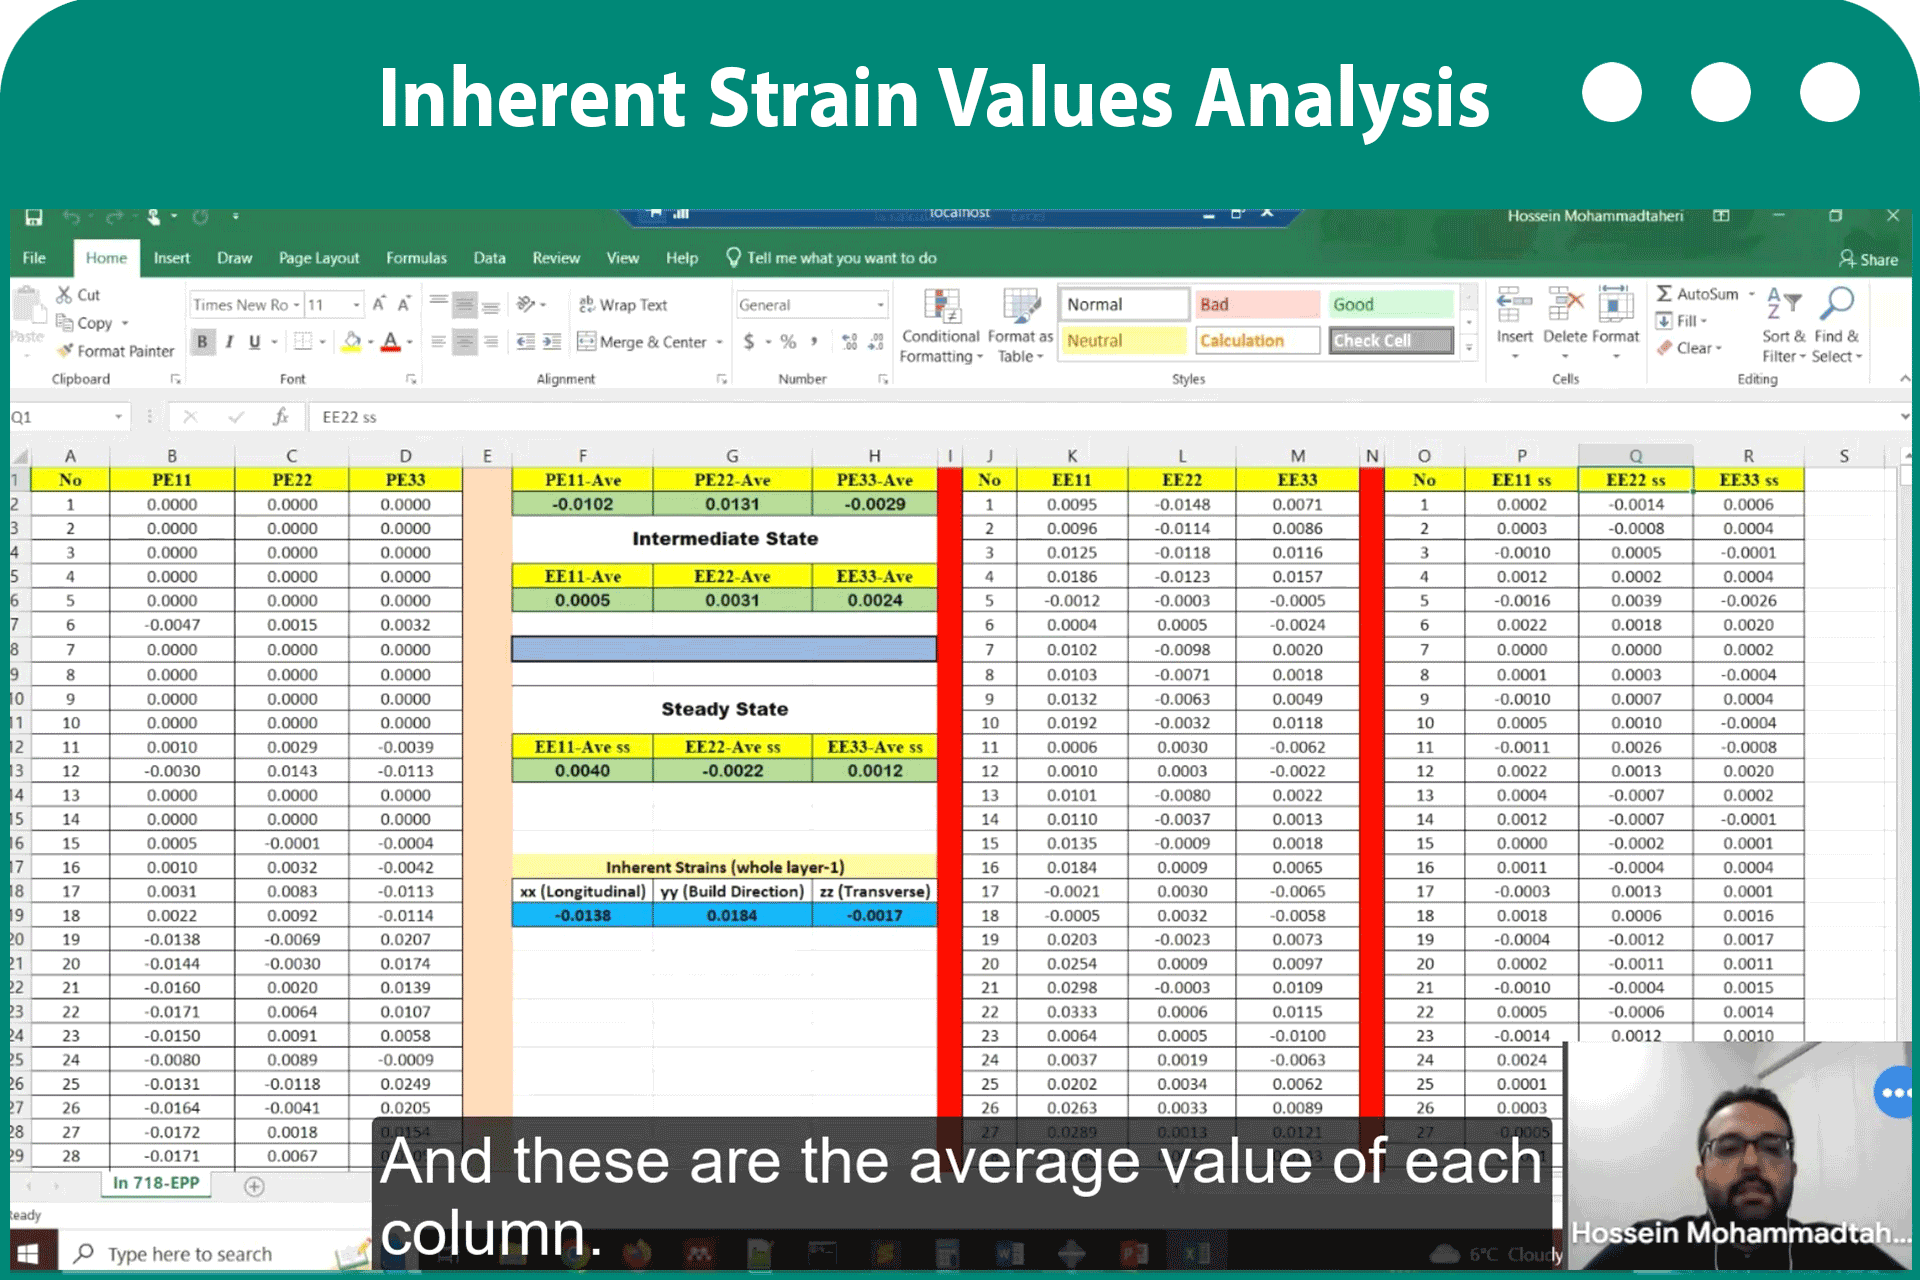Toggle Underline formatting

255,342
